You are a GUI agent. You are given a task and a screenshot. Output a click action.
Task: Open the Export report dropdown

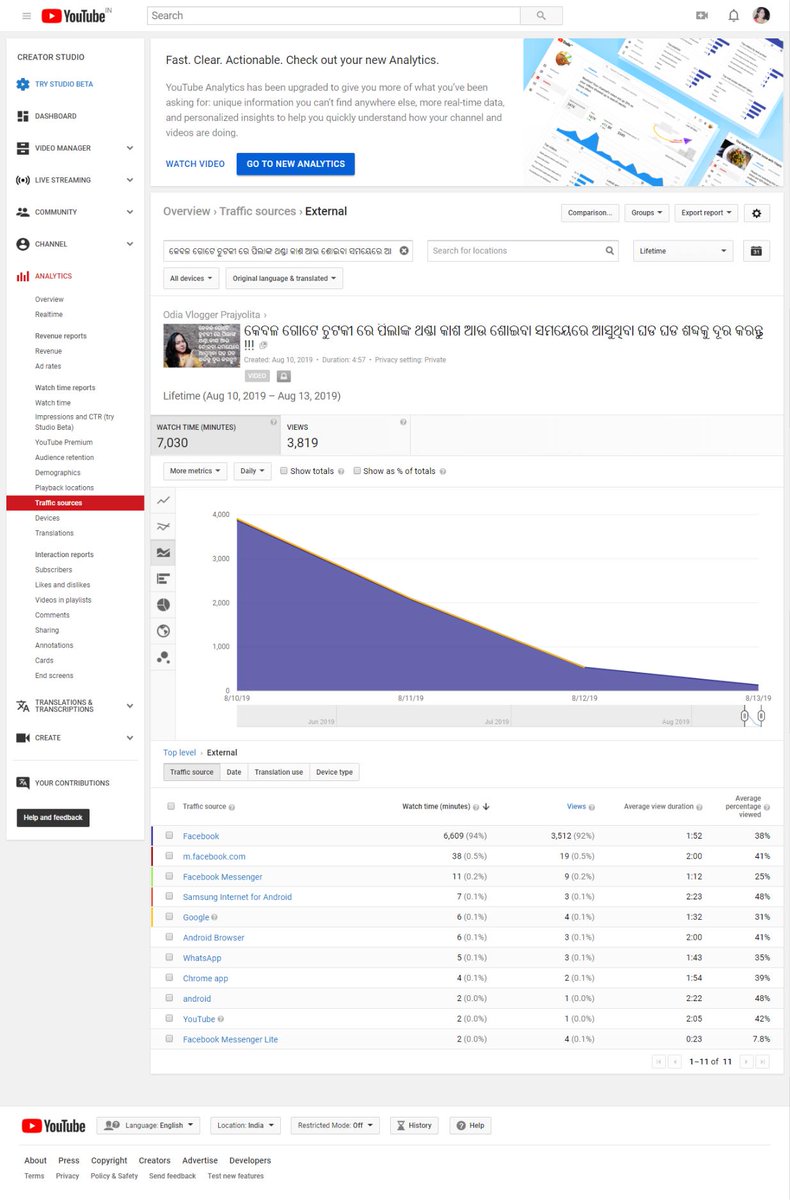(707, 213)
